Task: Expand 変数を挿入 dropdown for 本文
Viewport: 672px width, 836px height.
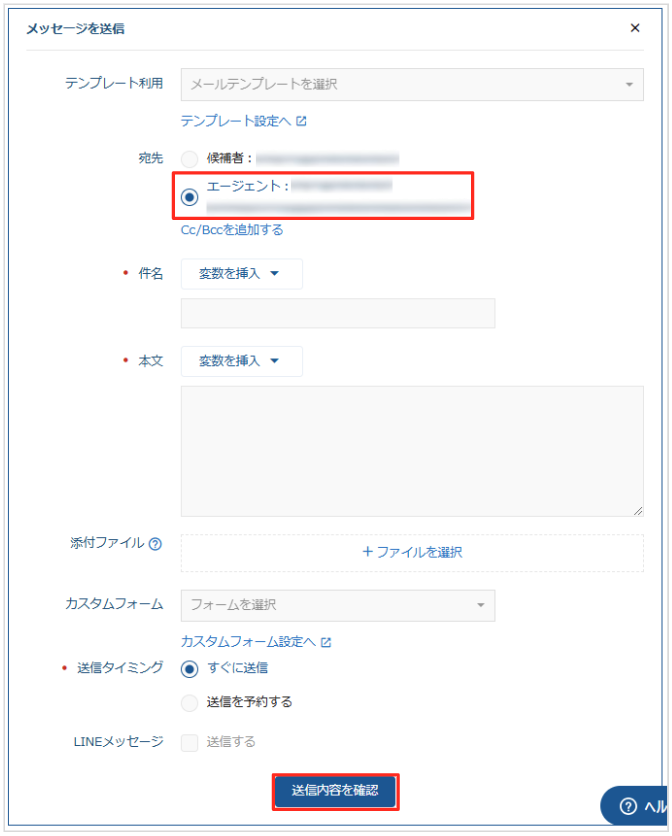Action: [241, 361]
